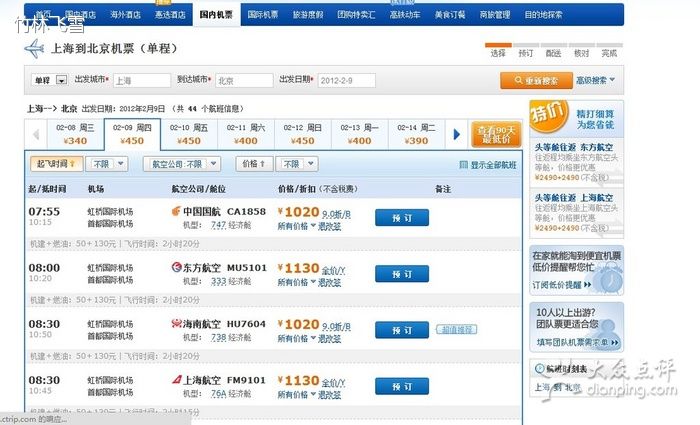Click the 显示全部航班 show-all-flights icon
Viewport: 700px width, 425px height.
pos(463,164)
